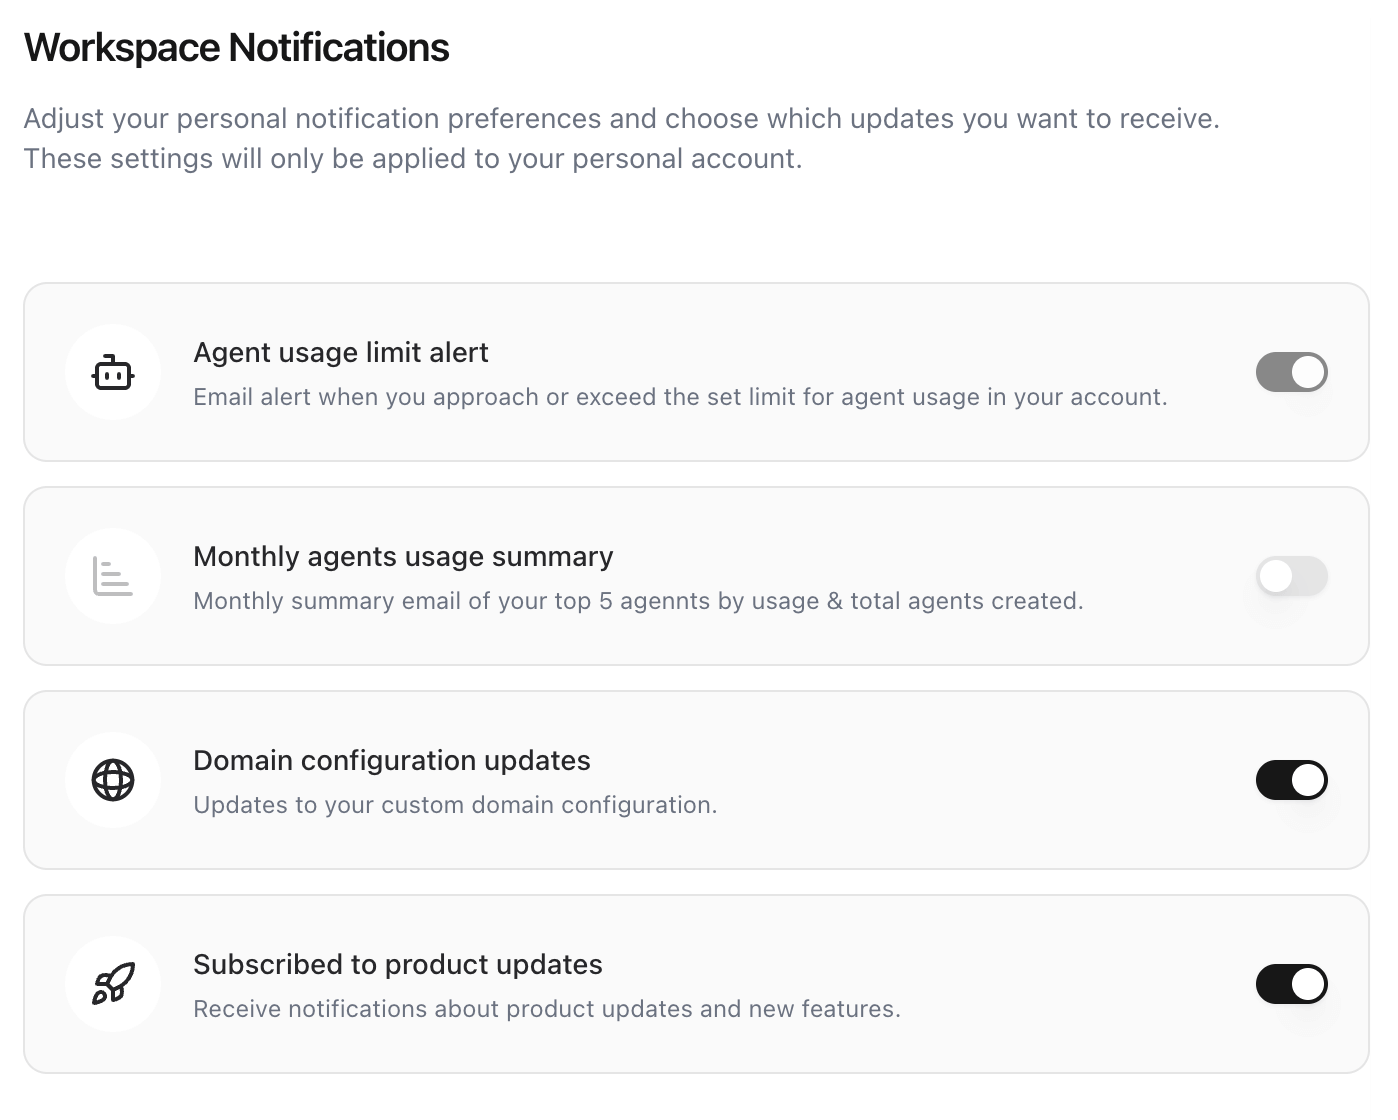The width and height of the screenshot is (1398, 1120).
Task: Click the globe icon for domain configuration
Action: pyautogui.click(x=113, y=781)
